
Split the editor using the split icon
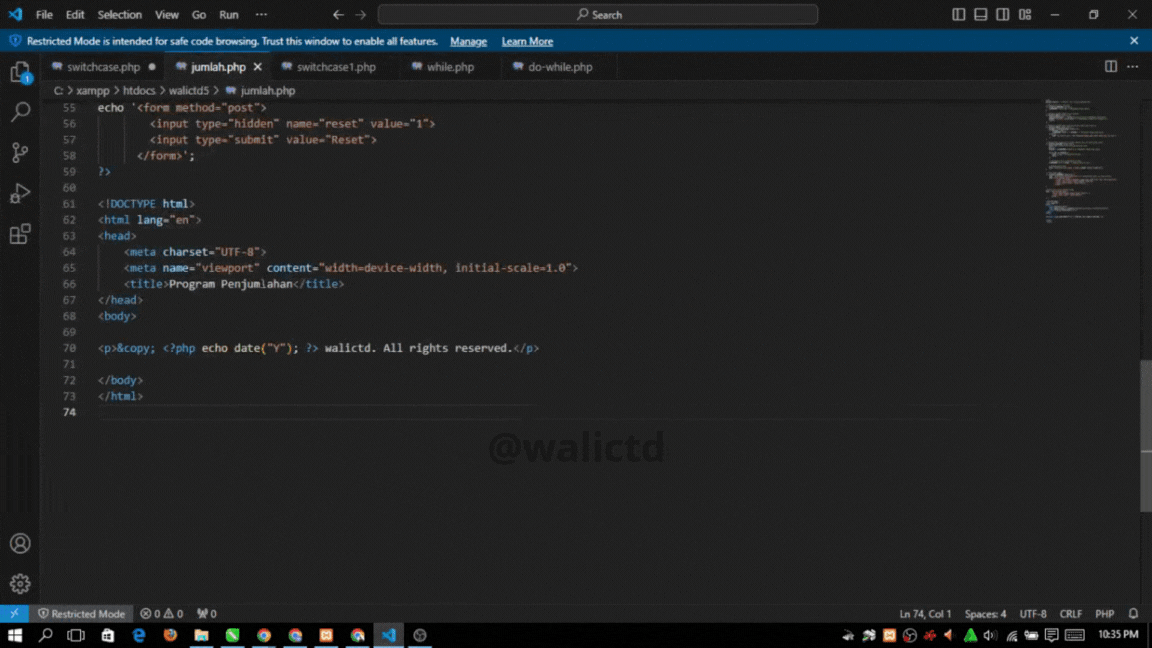[1111, 66]
